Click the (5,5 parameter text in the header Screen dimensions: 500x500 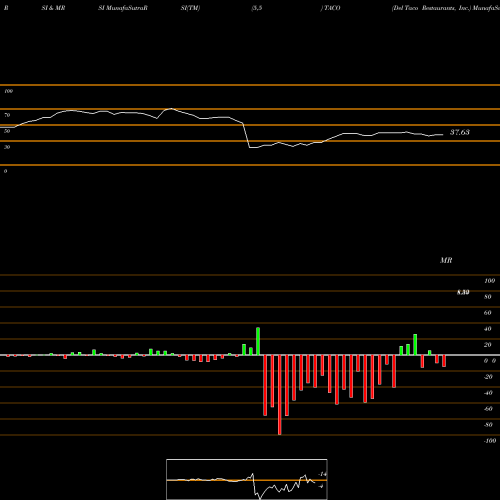tap(257, 8)
